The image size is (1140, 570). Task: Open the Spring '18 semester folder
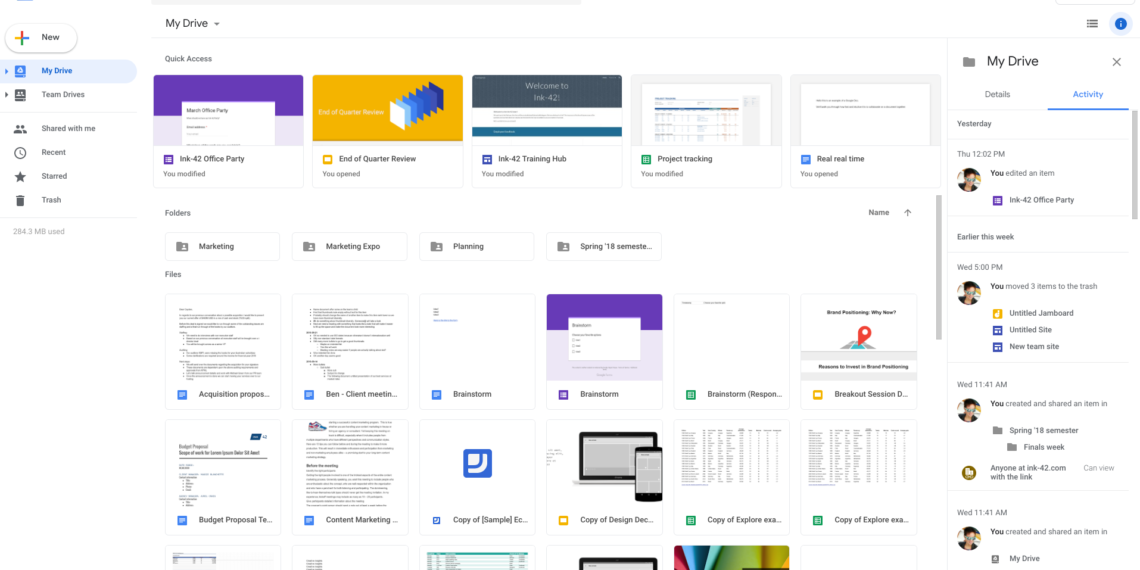(604, 246)
